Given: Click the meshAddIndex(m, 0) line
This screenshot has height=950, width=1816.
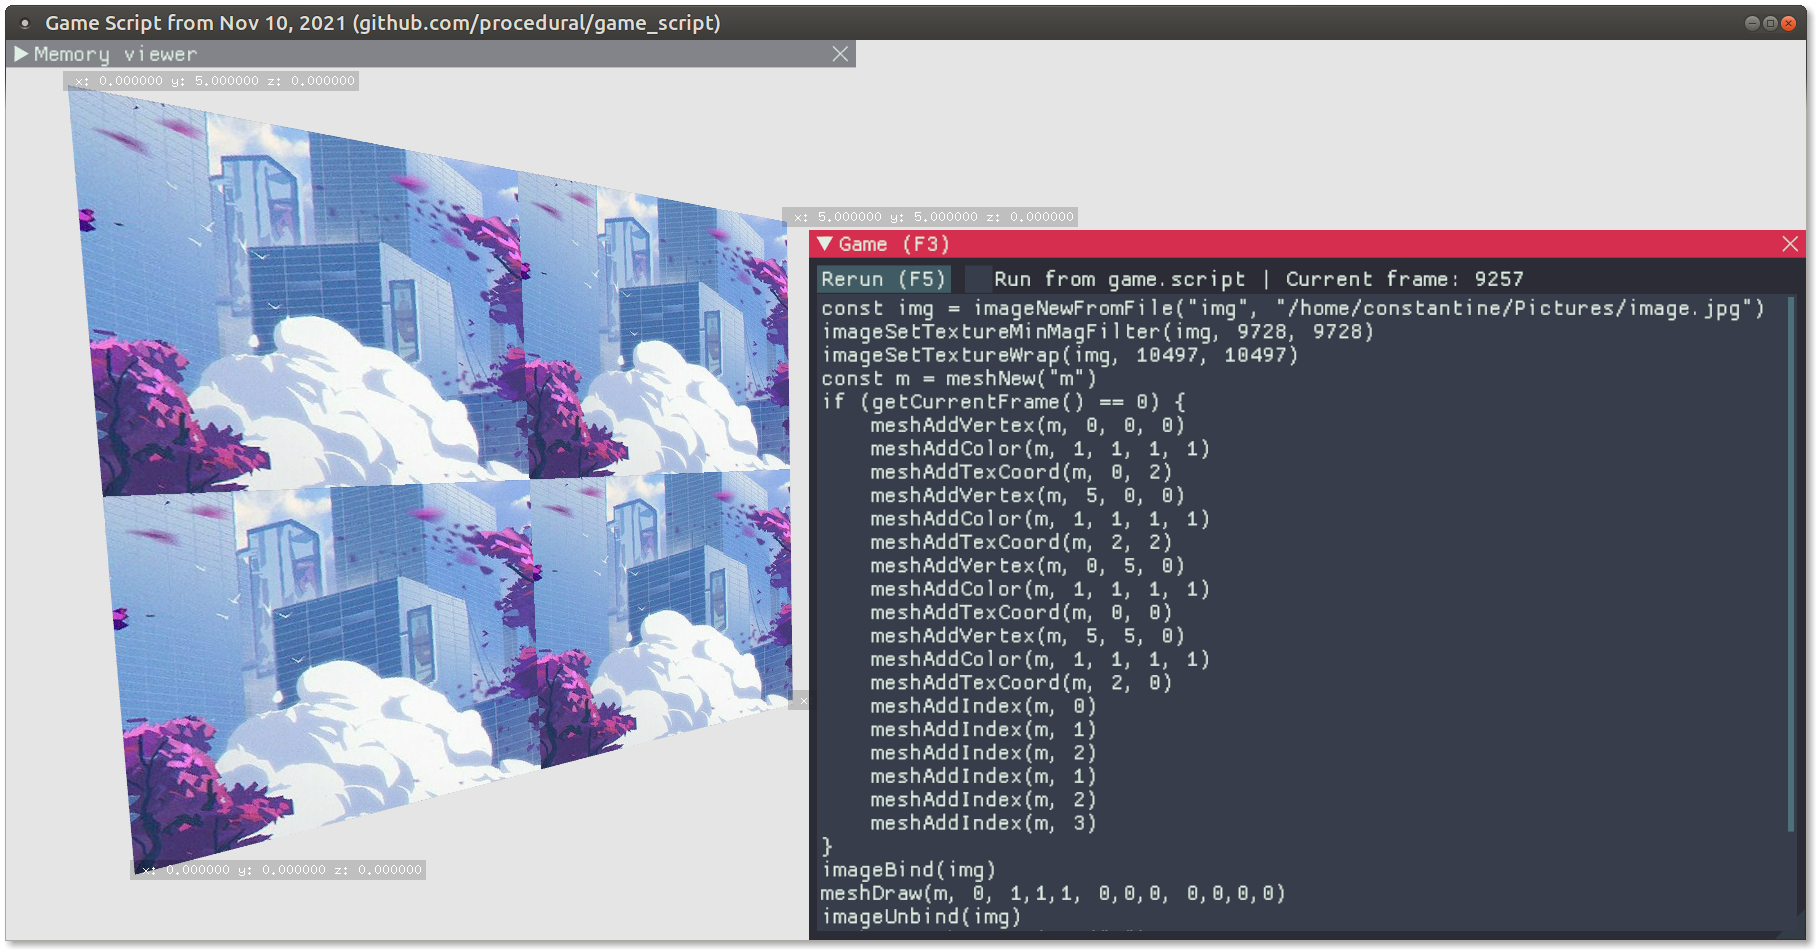Looking at the screenshot, I should (x=983, y=706).
